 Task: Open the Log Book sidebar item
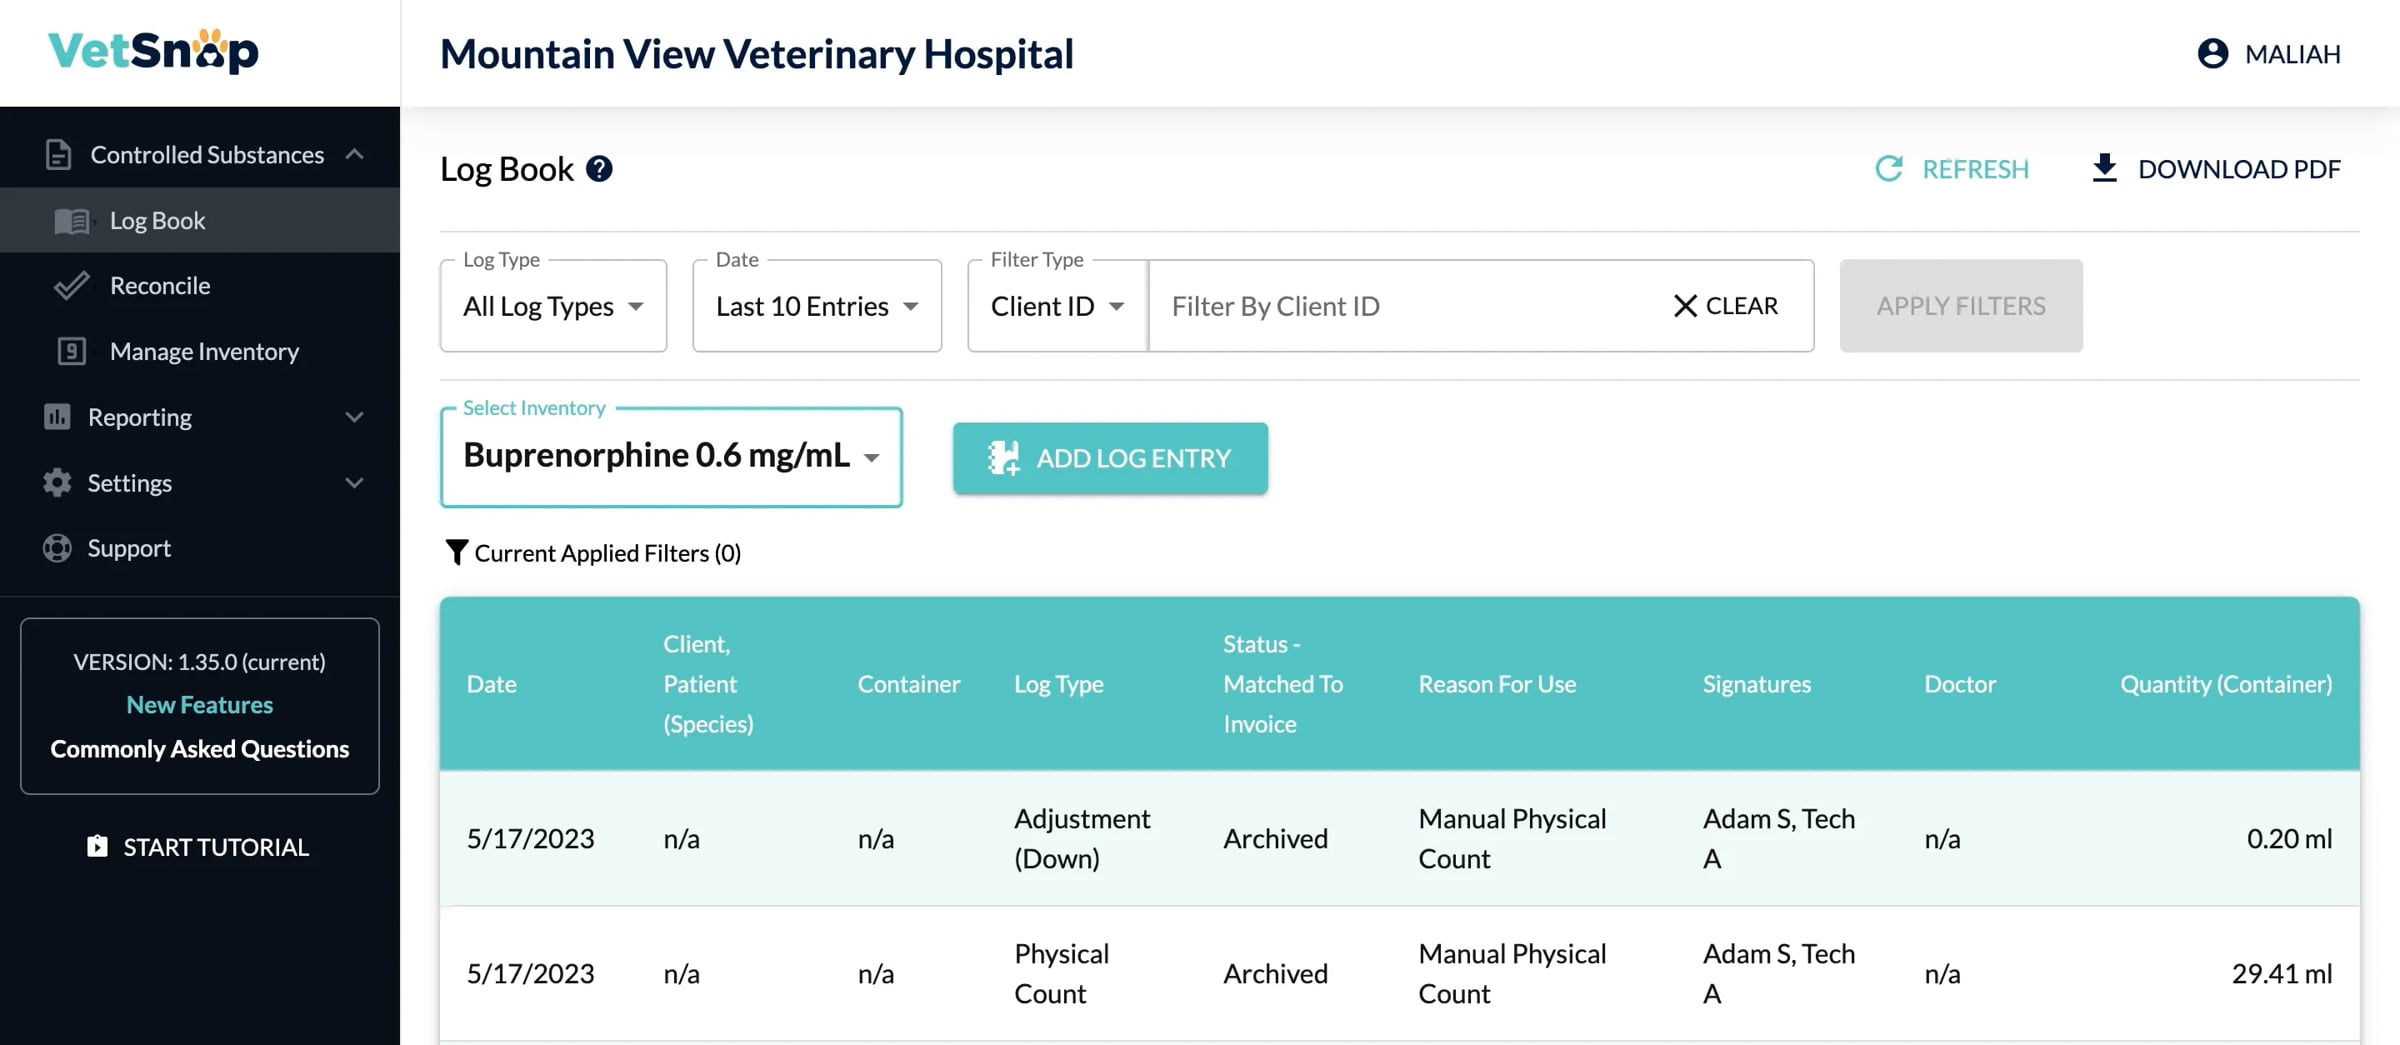click(x=157, y=220)
